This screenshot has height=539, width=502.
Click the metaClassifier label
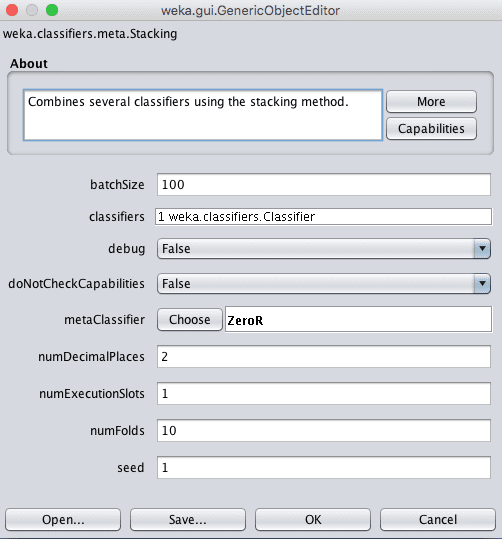105,320
